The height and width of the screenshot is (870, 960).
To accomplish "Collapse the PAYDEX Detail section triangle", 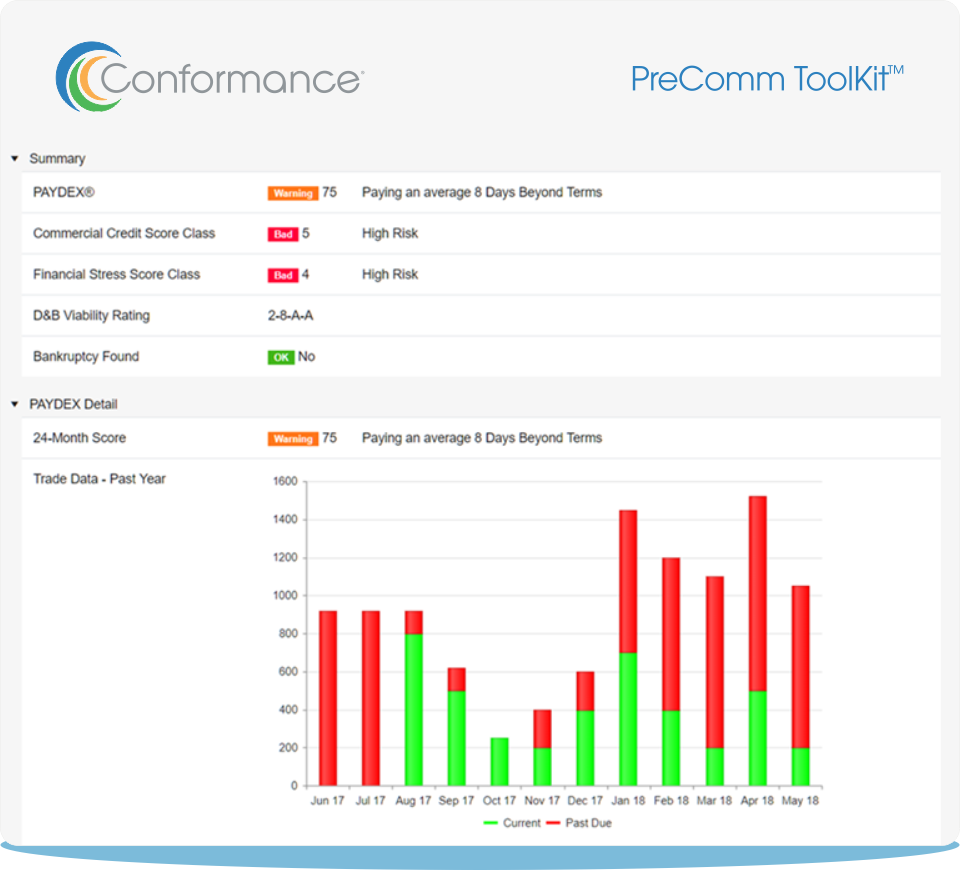I will pos(15,404).
